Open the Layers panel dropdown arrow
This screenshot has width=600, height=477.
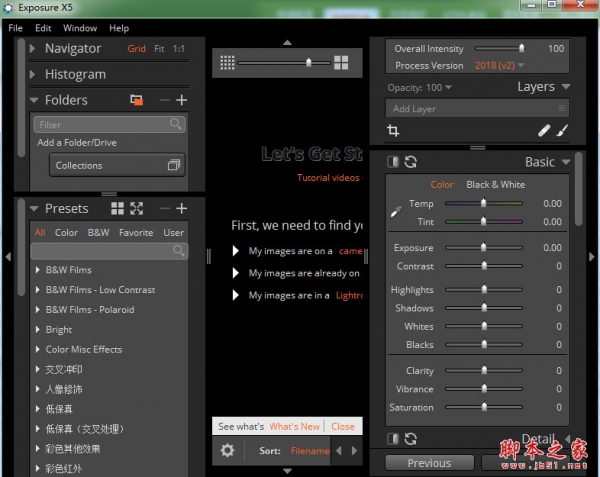click(x=566, y=87)
